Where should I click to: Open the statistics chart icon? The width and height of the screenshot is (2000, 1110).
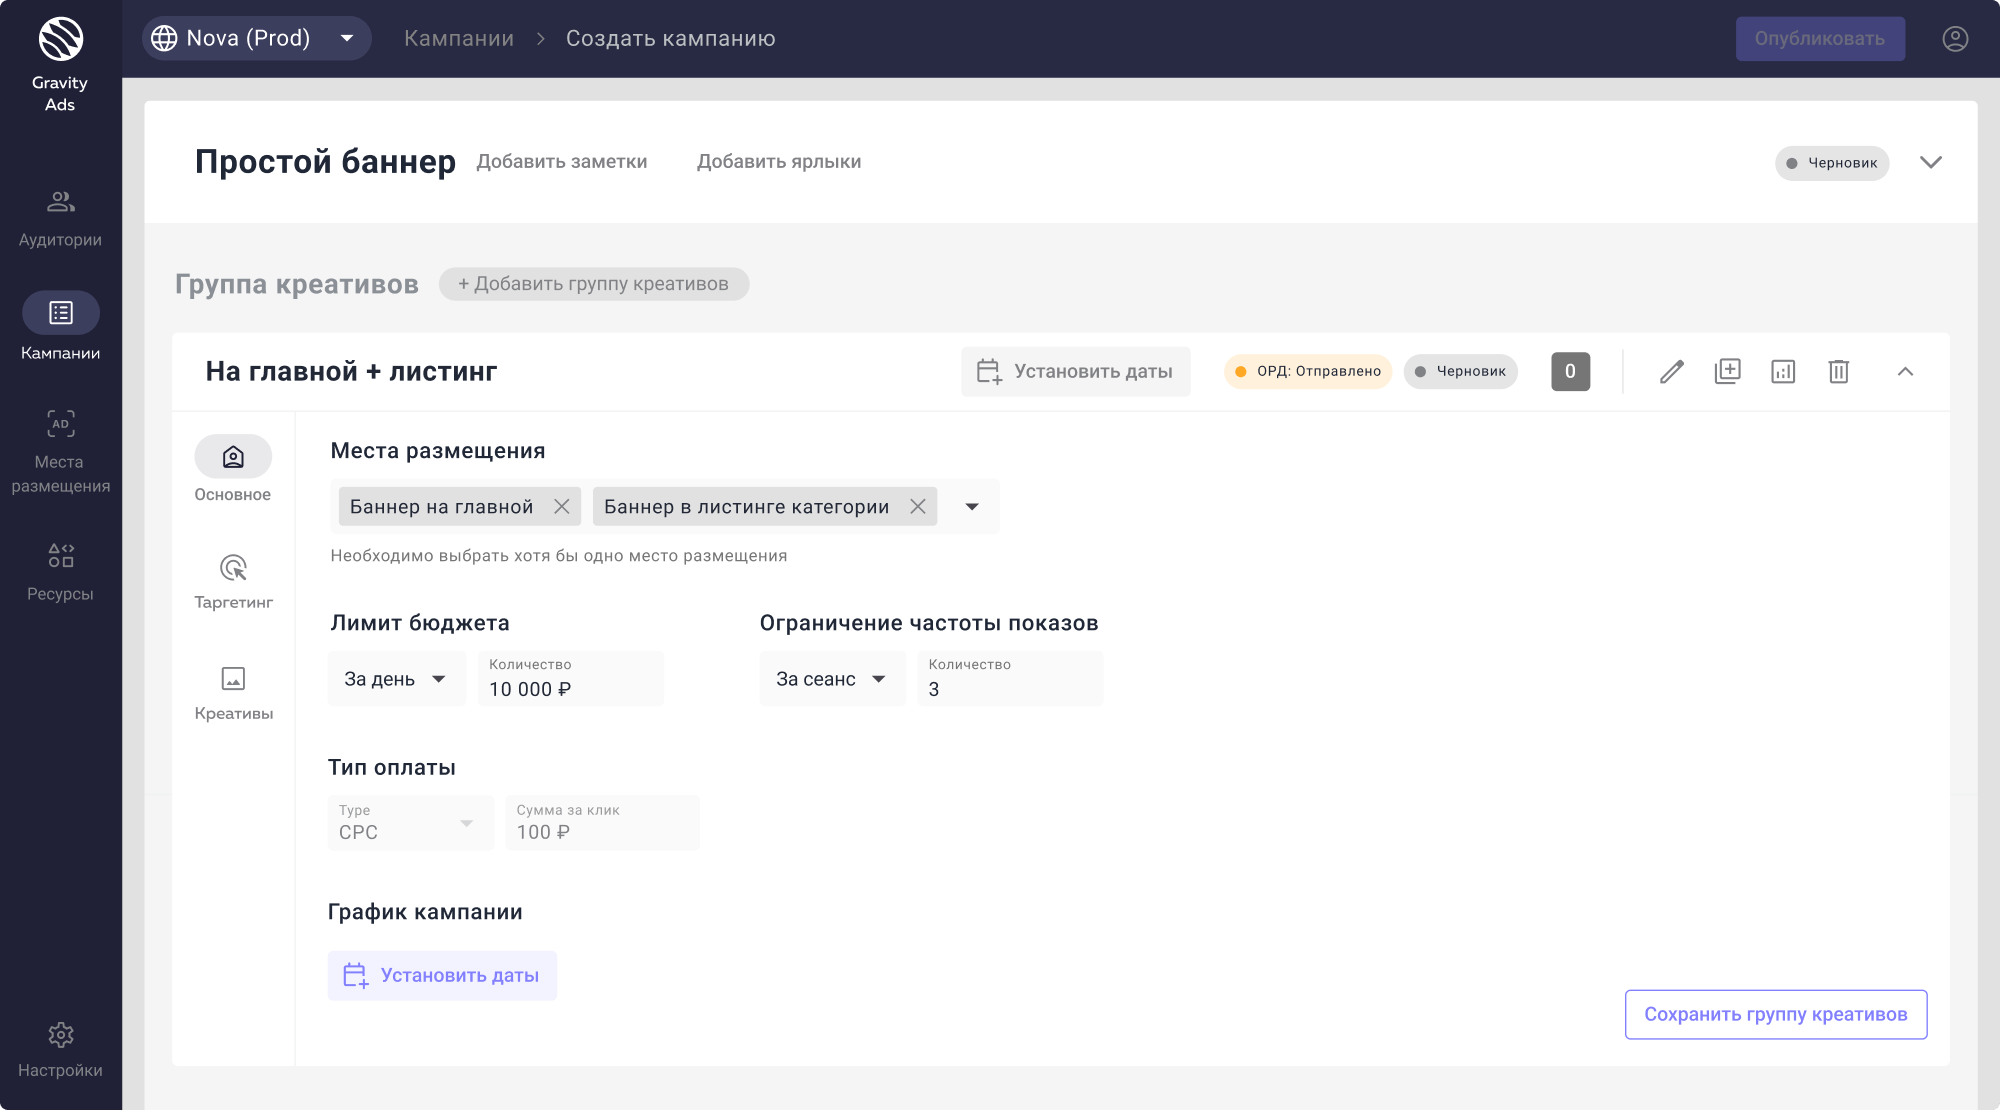[1783, 372]
